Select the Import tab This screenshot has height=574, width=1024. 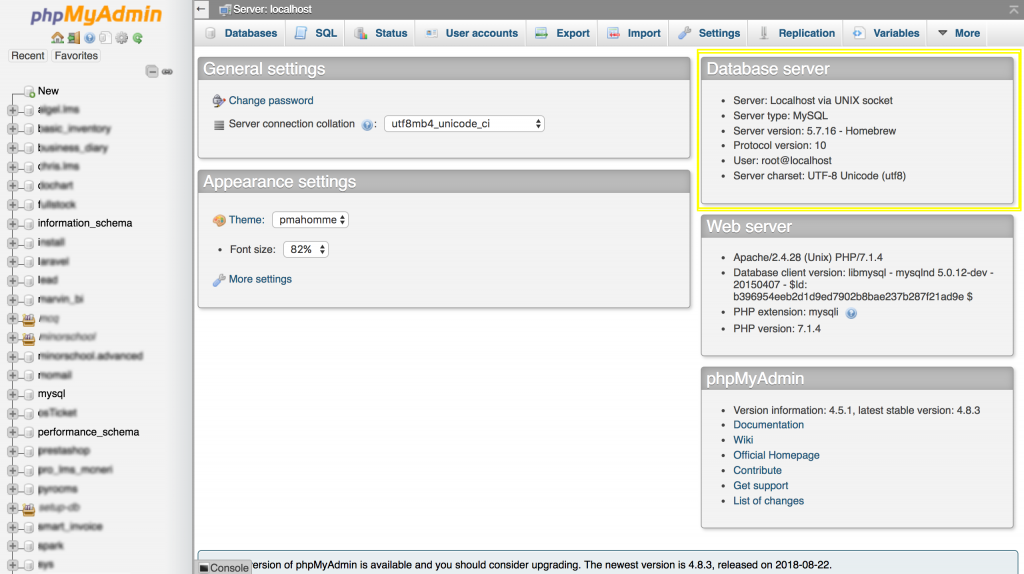tap(633, 33)
